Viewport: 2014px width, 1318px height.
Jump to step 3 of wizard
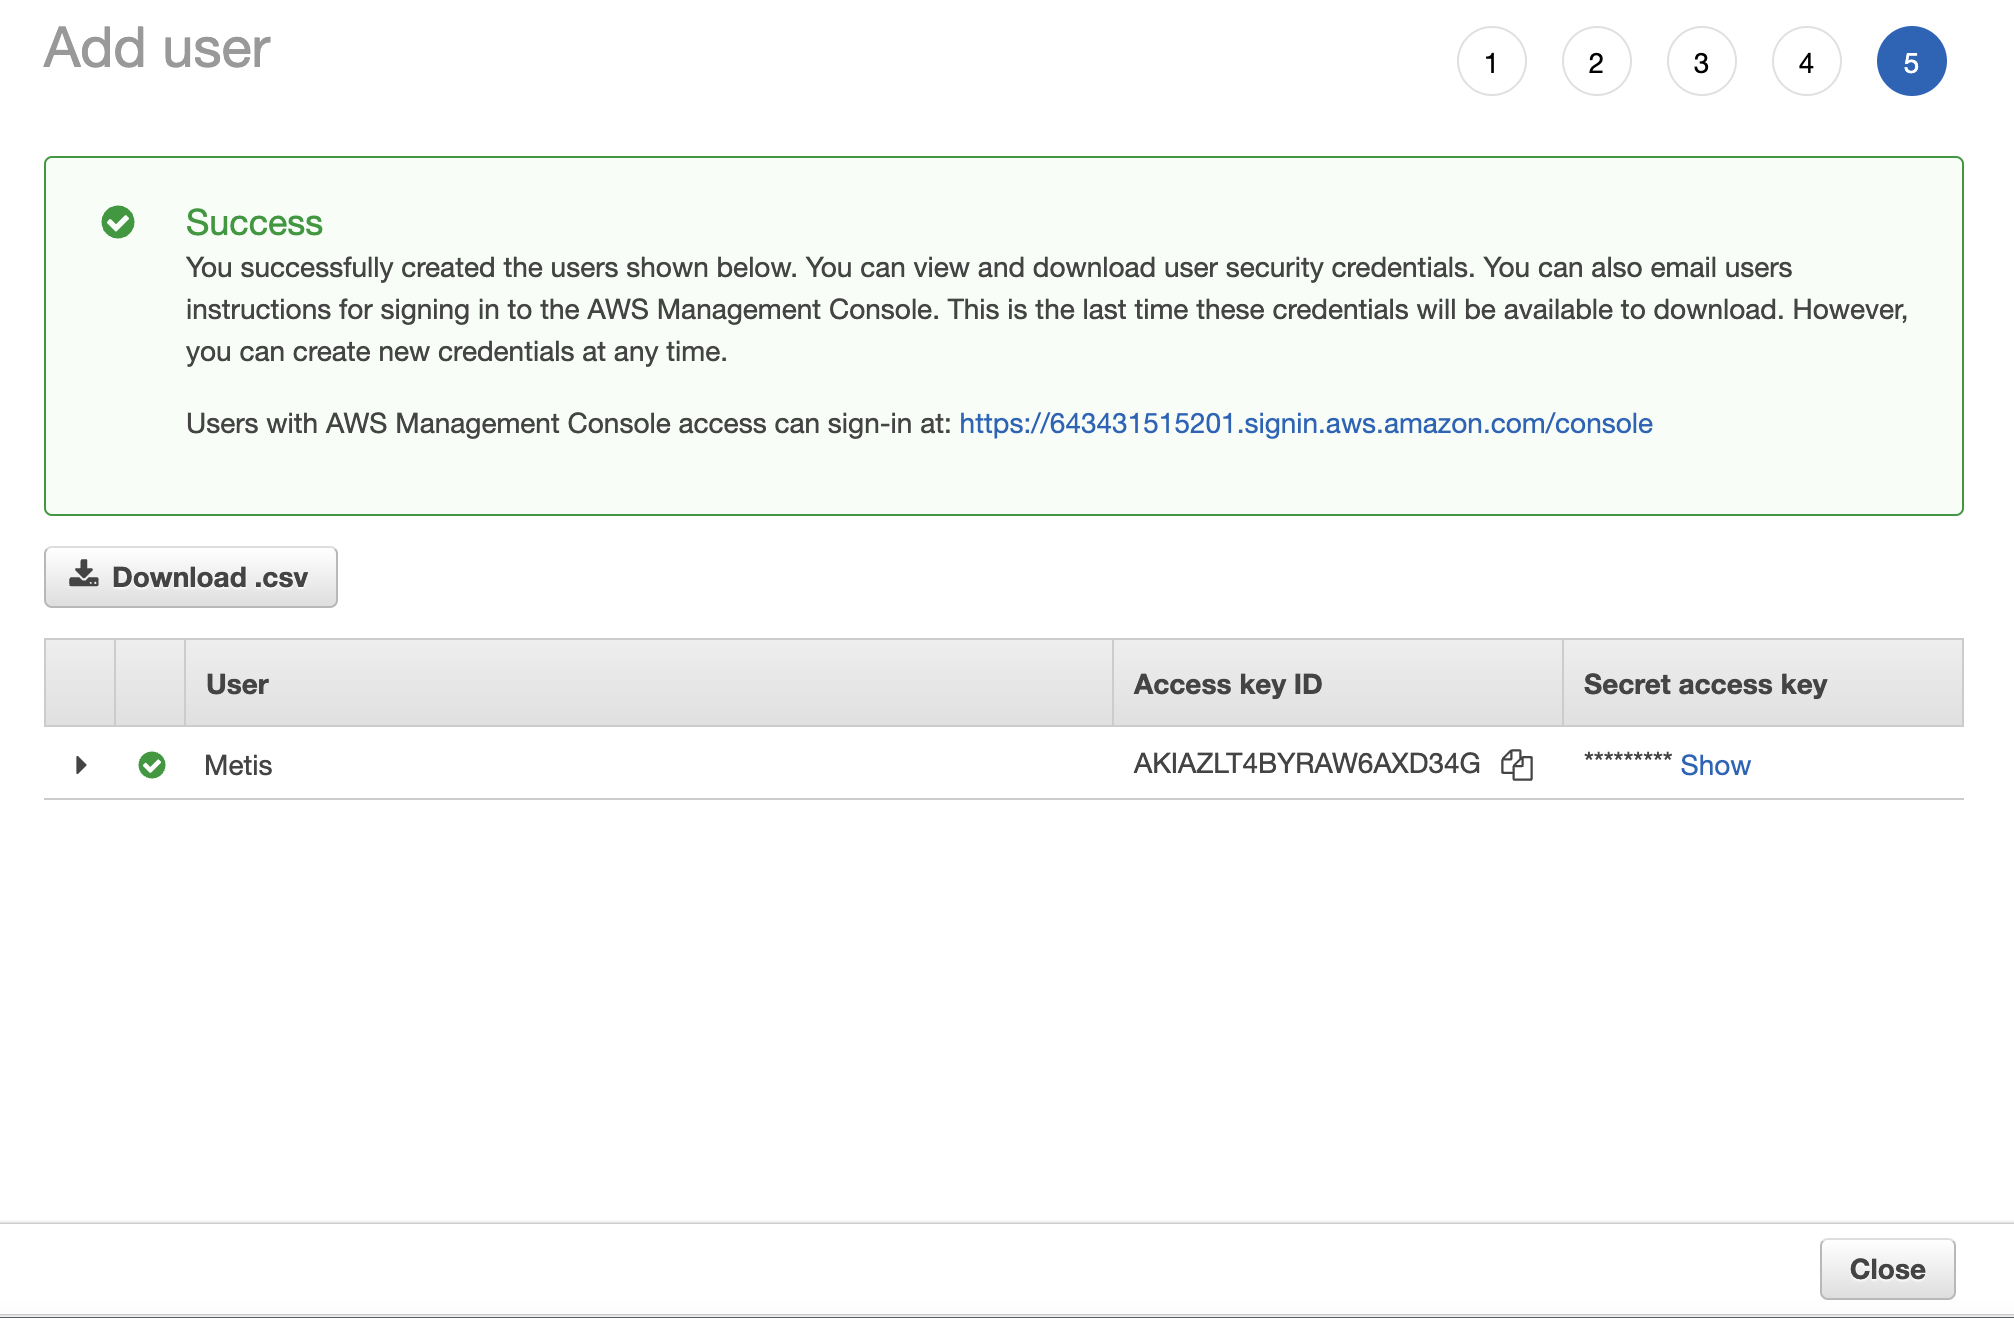click(1701, 62)
